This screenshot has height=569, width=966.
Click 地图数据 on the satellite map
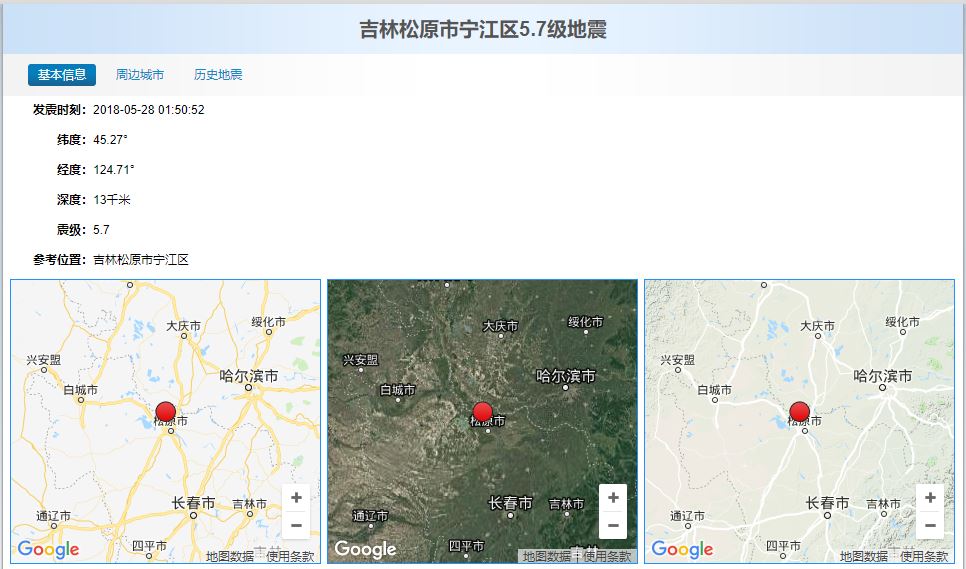(546, 557)
